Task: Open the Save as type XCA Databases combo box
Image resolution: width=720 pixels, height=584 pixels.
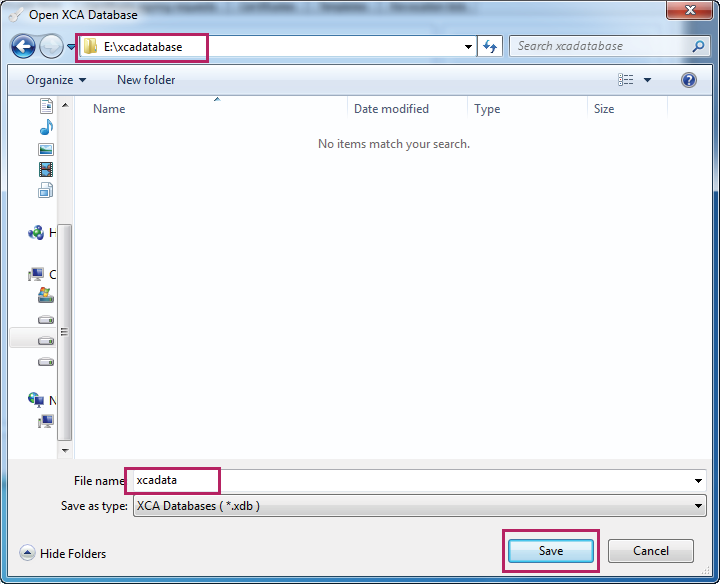Action: [419, 506]
